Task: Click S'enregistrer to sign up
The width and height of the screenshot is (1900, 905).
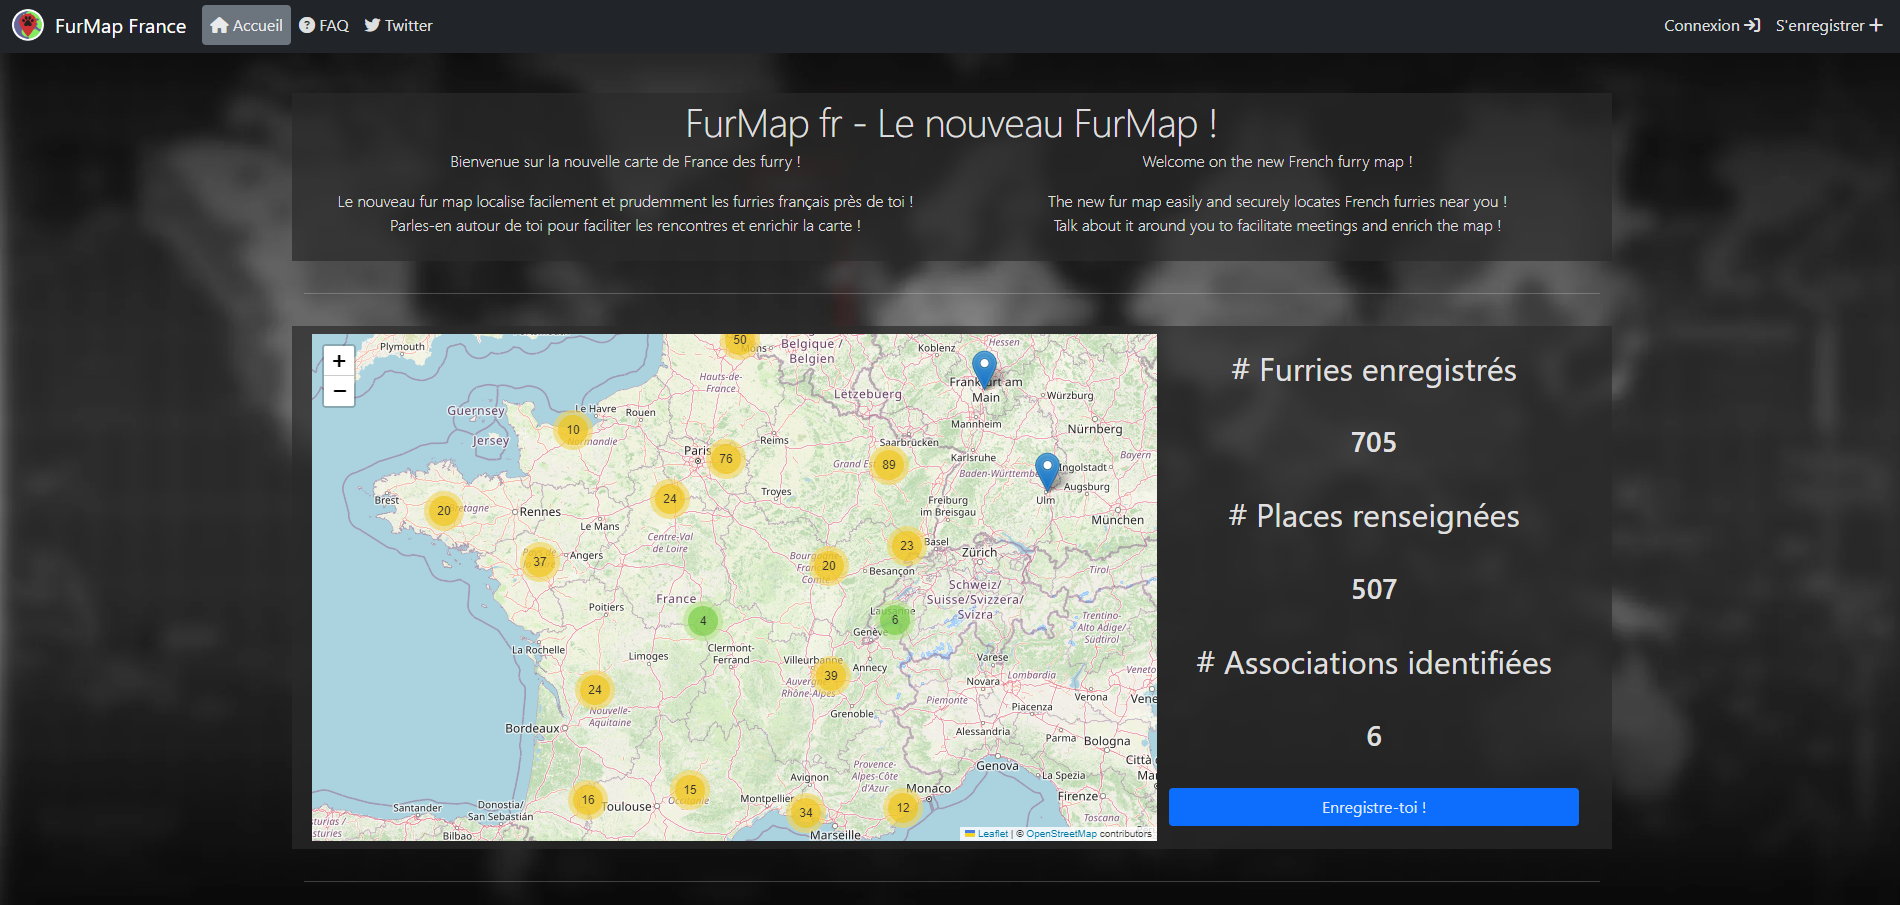Action: pos(1829,25)
